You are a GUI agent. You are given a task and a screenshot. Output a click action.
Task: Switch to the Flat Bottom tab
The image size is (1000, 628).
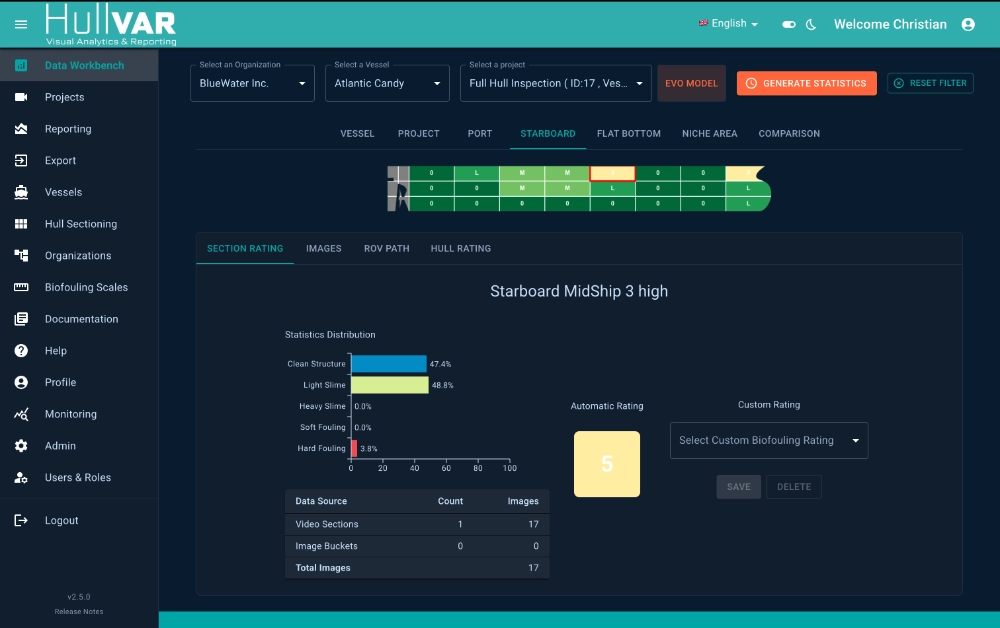[x=629, y=134]
